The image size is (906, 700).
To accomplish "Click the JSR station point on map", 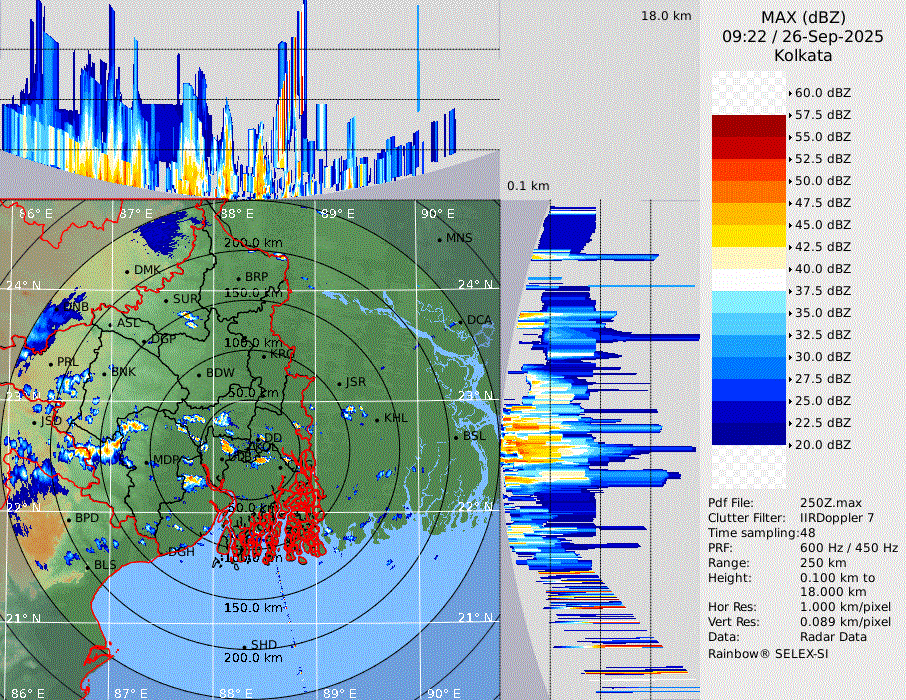I will [339, 384].
